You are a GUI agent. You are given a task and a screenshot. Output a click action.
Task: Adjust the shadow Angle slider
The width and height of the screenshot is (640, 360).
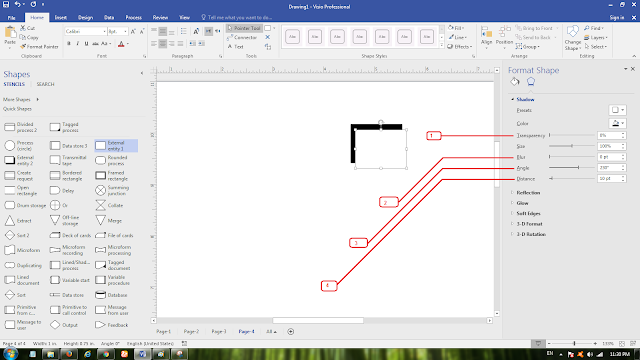[571, 167]
